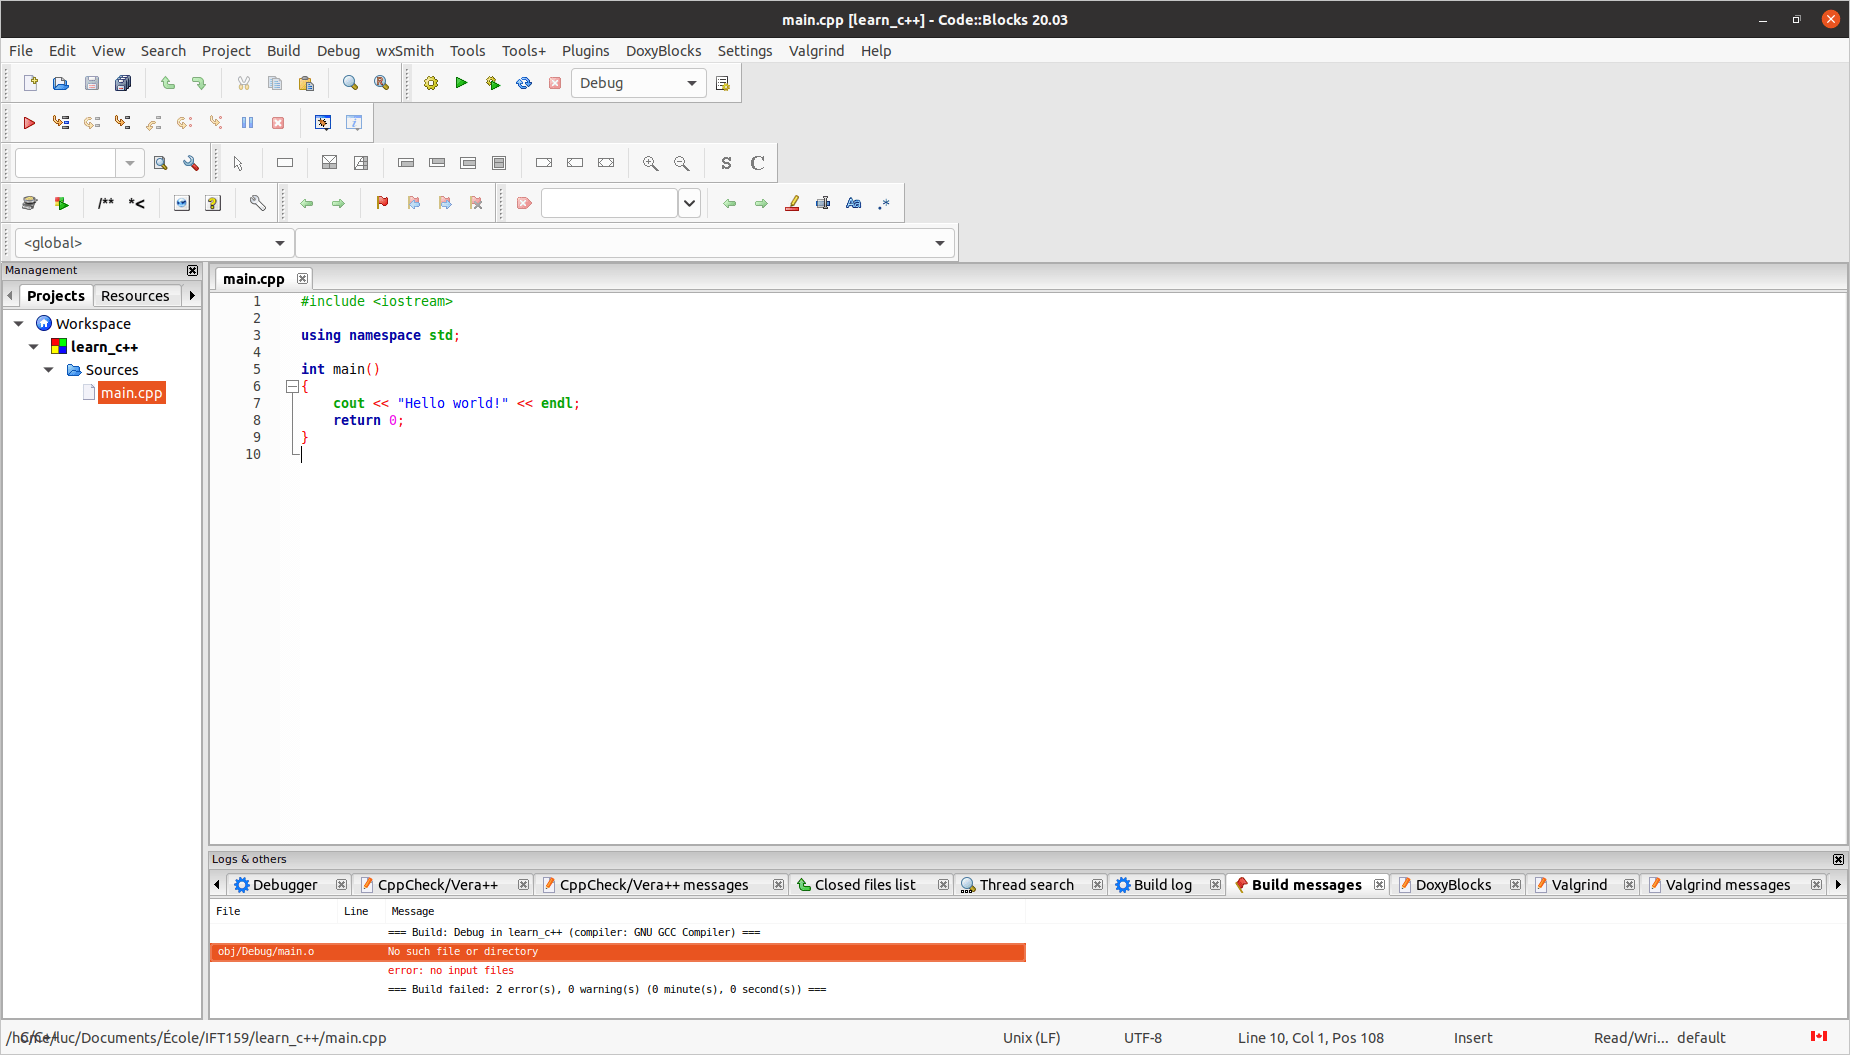Click the incremental search input field
This screenshot has width=1850, height=1055.
tap(66, 162)
